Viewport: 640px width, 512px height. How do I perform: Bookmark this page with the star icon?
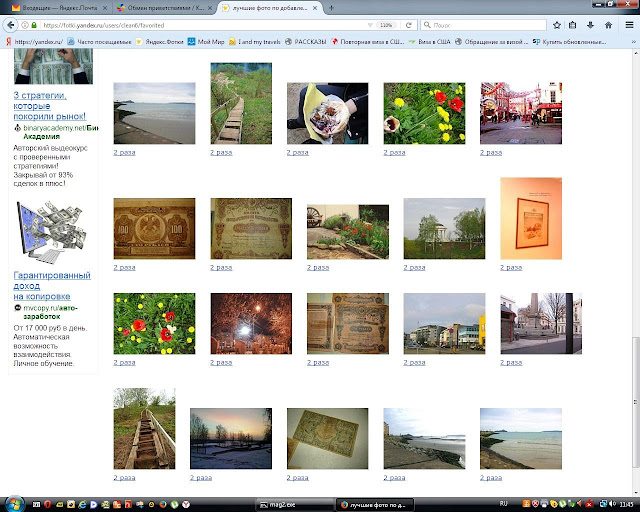[x=557, y=25]
